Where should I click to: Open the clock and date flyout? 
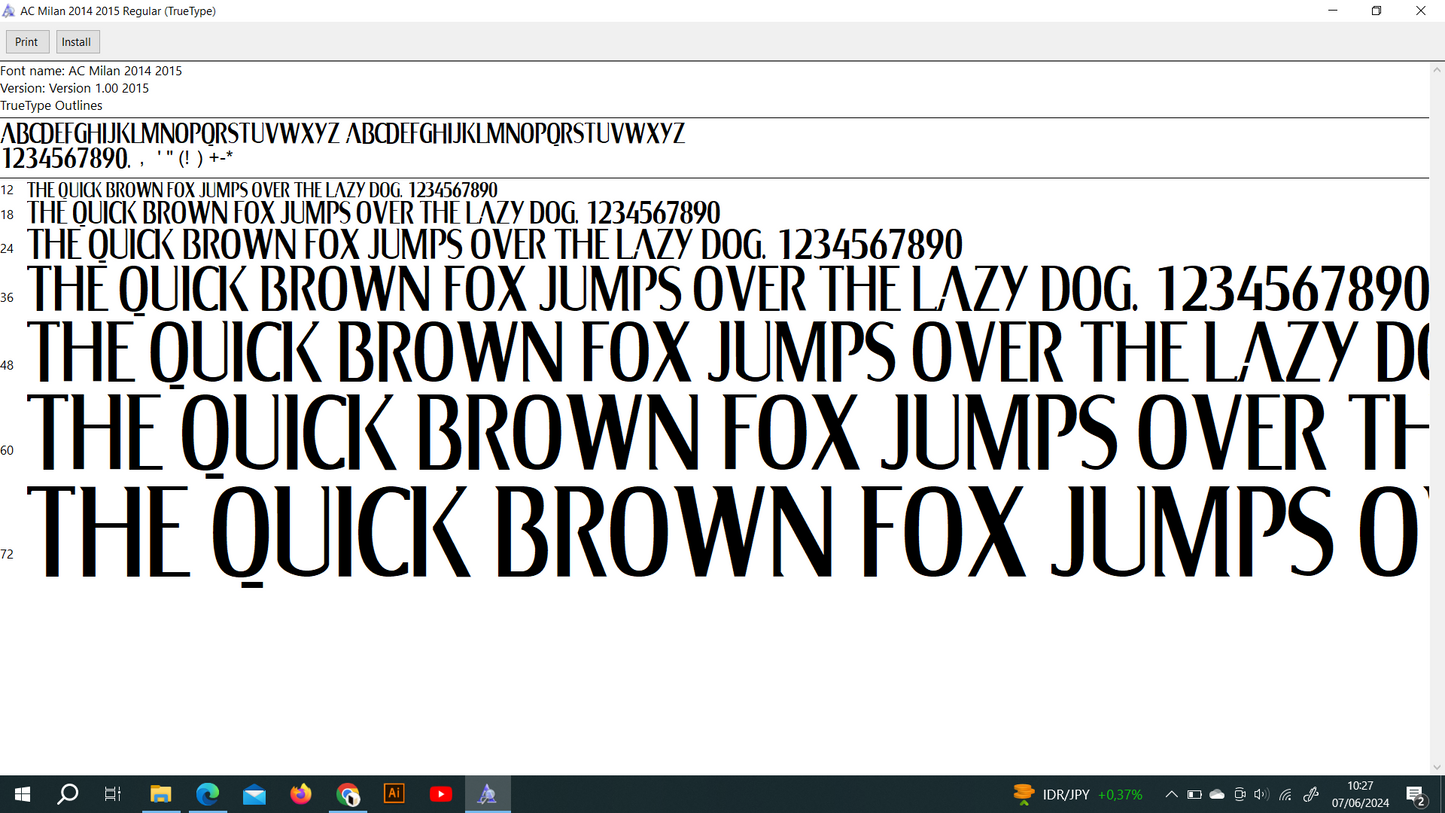(1360, 794)
